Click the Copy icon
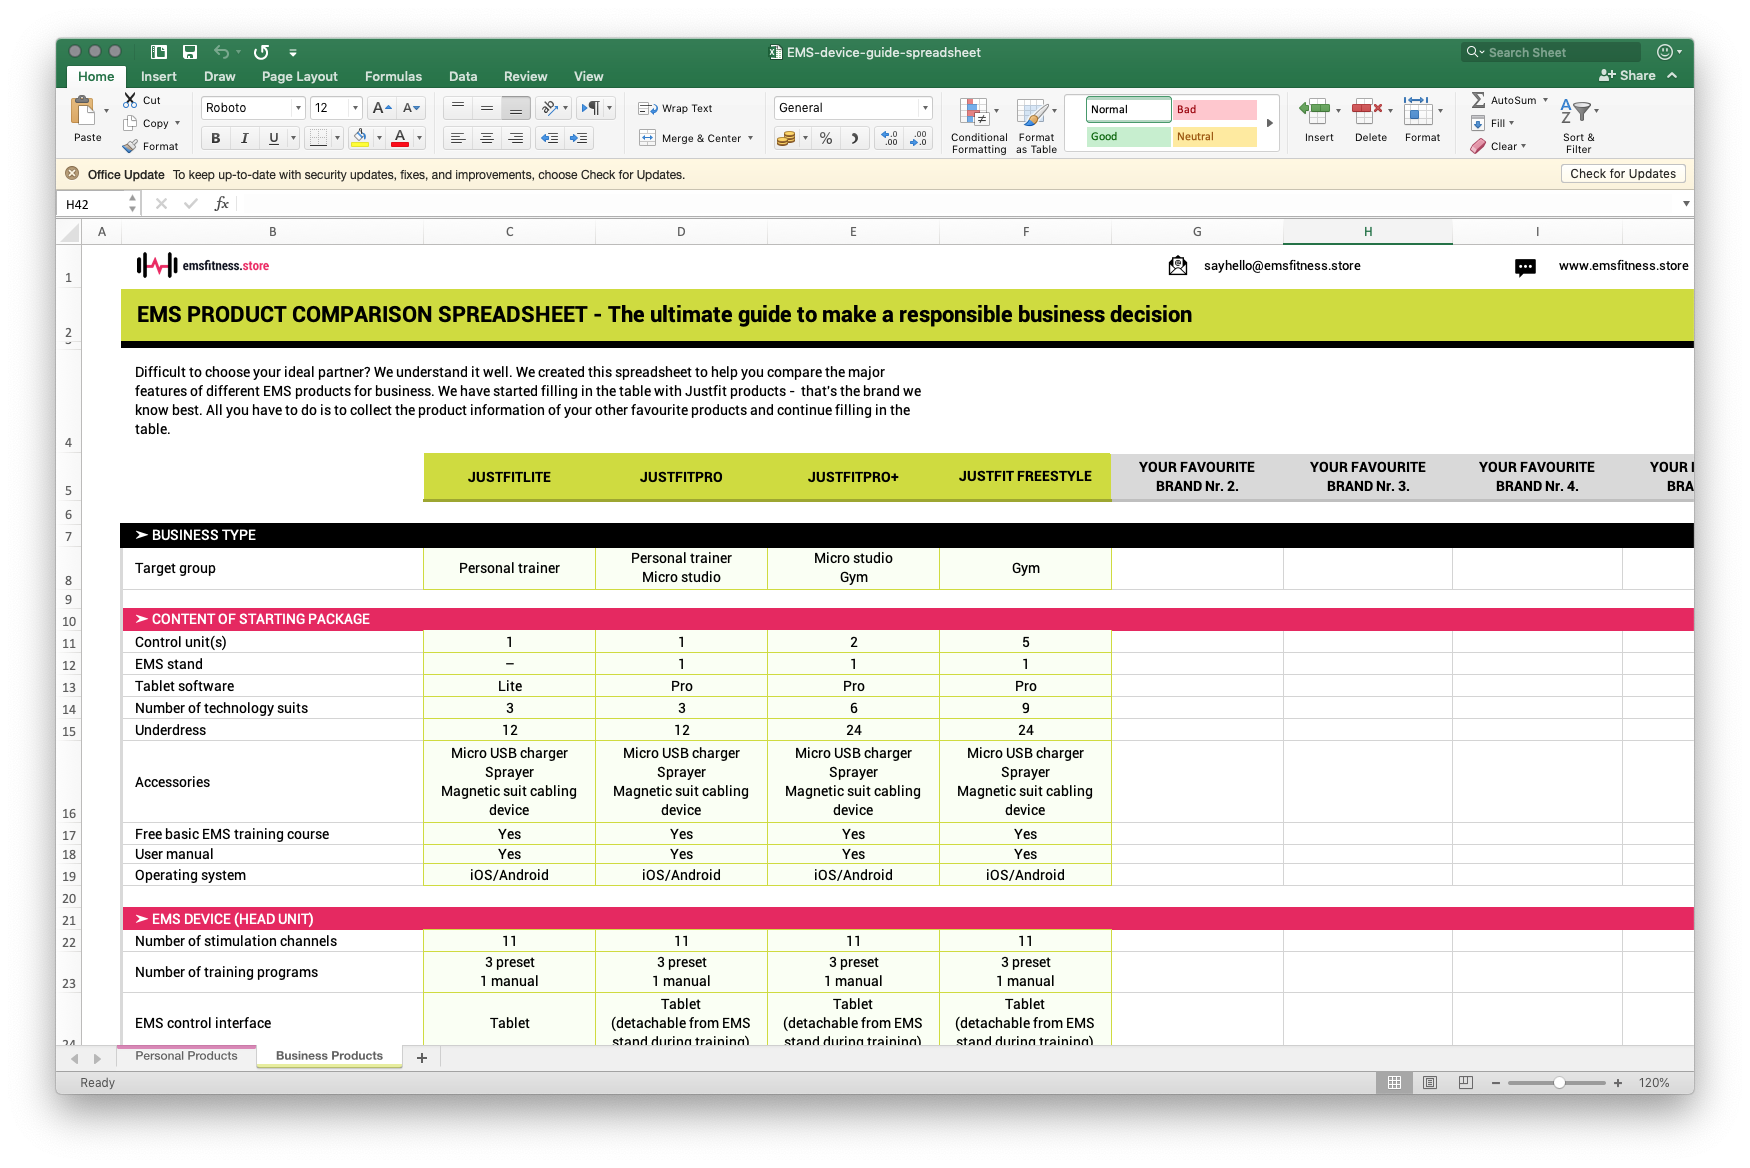Screen dimensions: 1750x1168 130,123
